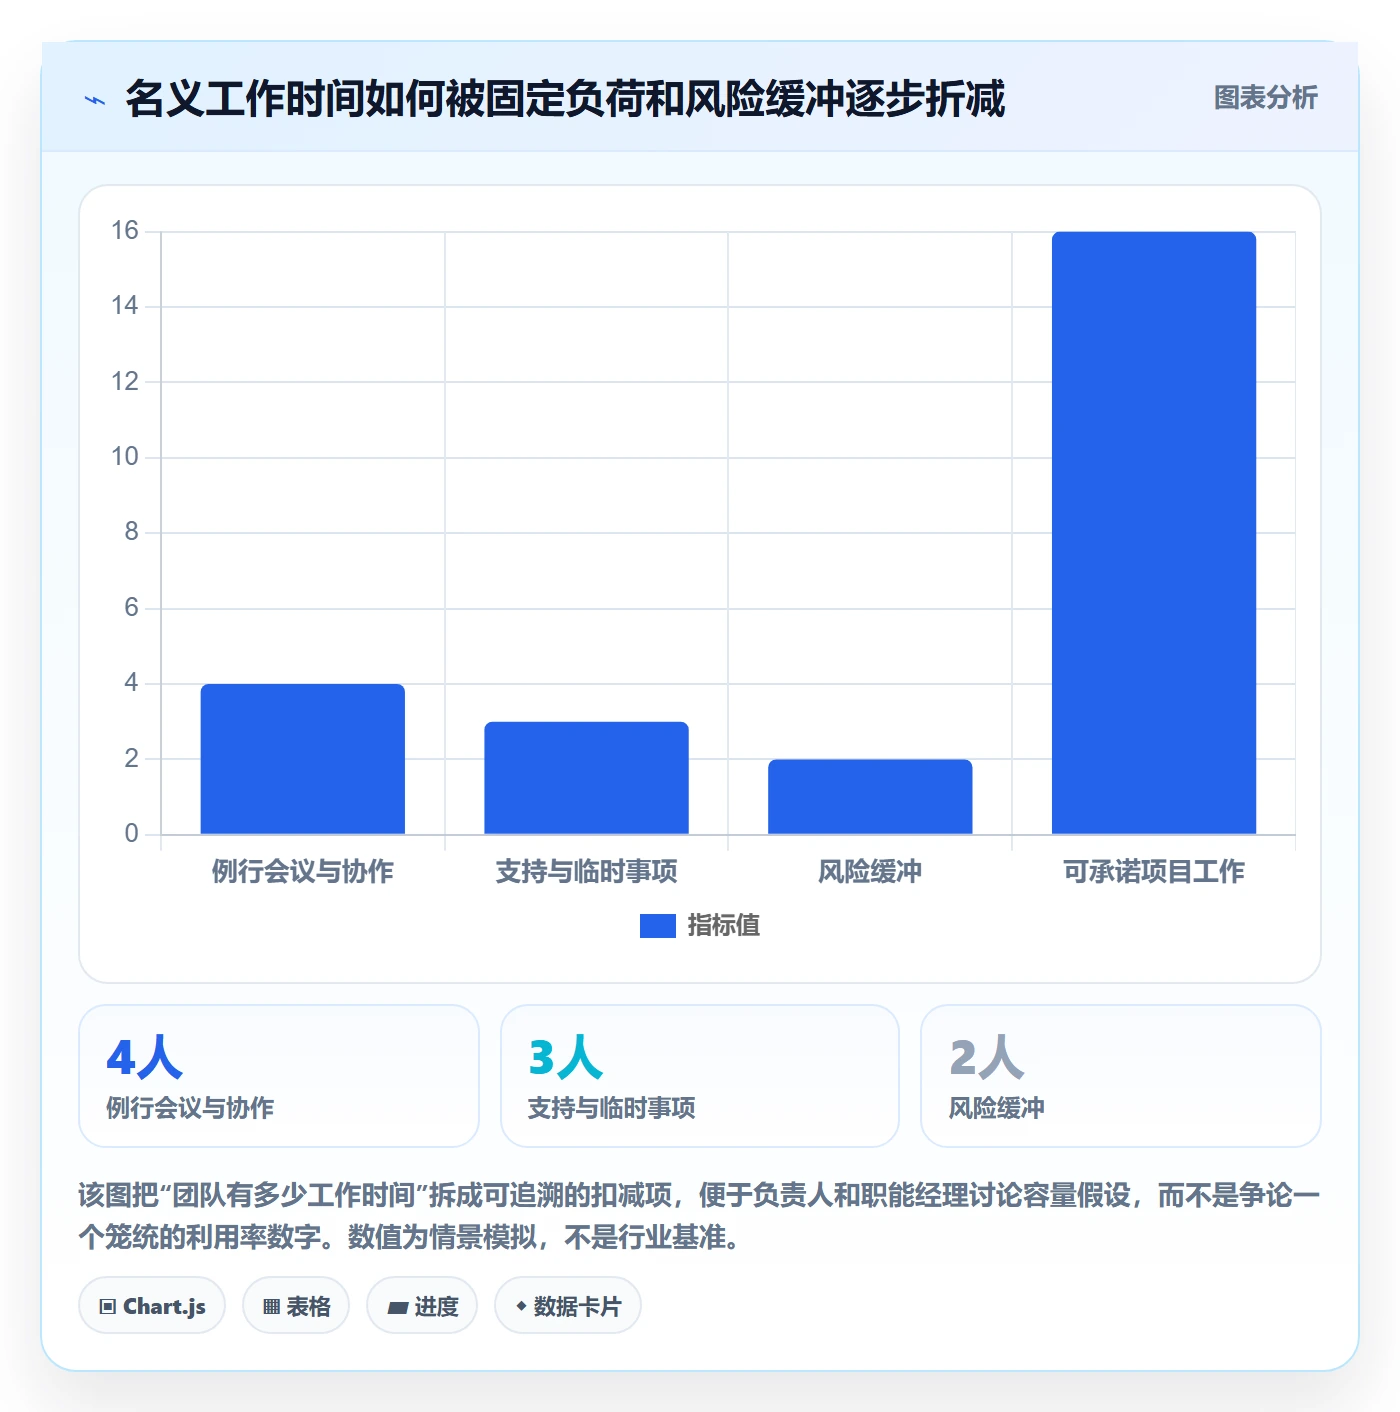Click the diamond icon in 数据卡片 tag
Image resolution: width=1400 pixels, height=1412 pixels.
click(x=521, y=1306)
